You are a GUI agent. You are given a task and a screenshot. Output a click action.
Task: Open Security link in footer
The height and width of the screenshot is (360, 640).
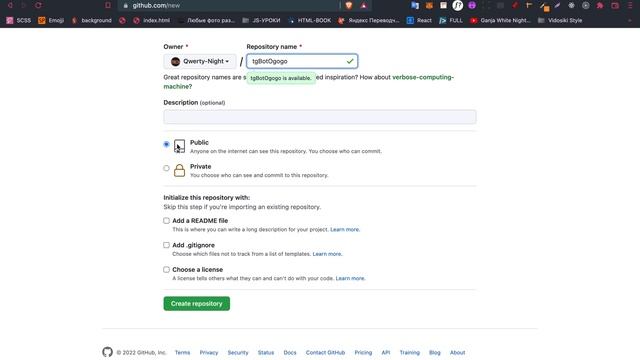click(238, 352)
